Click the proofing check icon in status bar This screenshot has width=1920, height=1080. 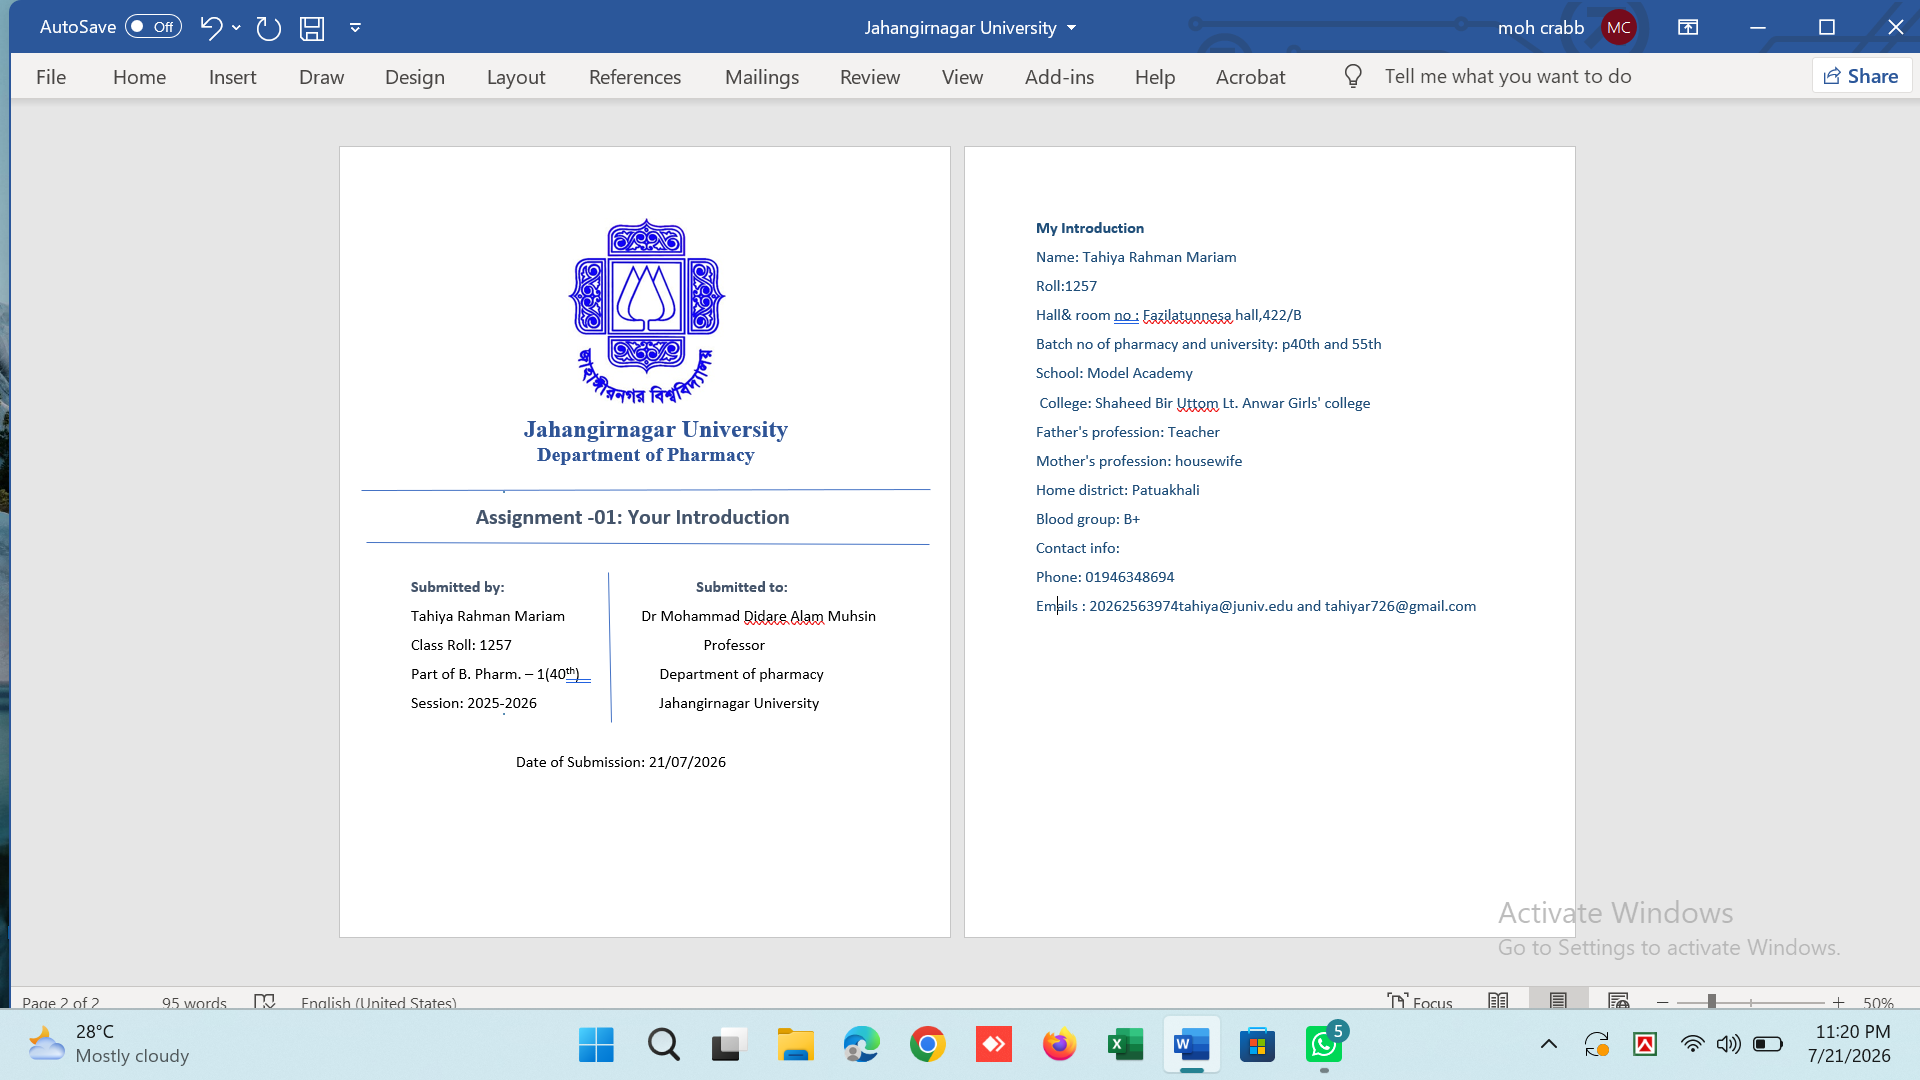coord(264,1001)
